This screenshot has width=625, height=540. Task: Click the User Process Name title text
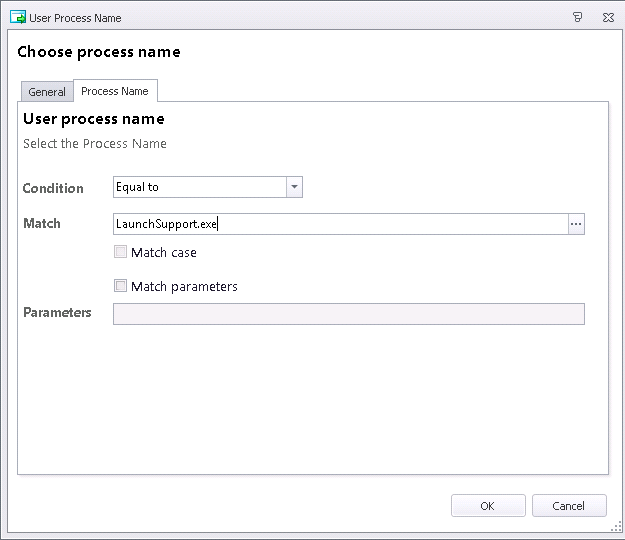(75, 18)
